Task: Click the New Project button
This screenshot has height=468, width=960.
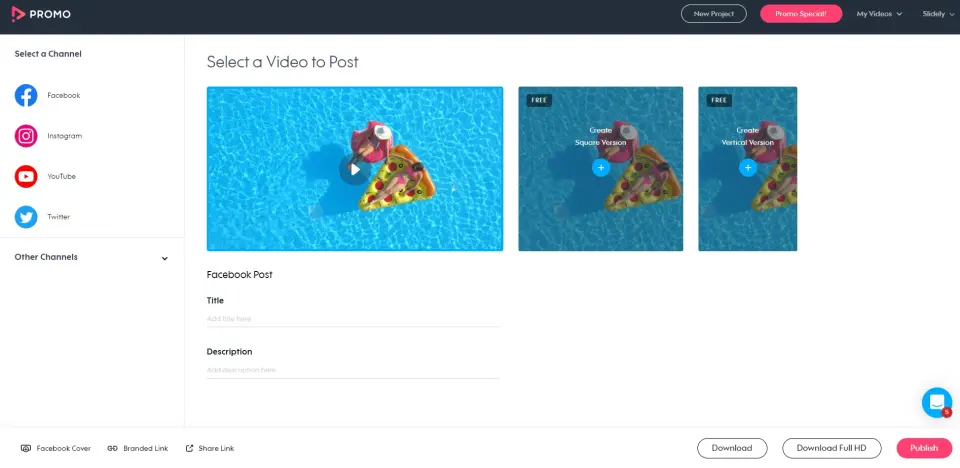Action: click(x=714, y=13)
